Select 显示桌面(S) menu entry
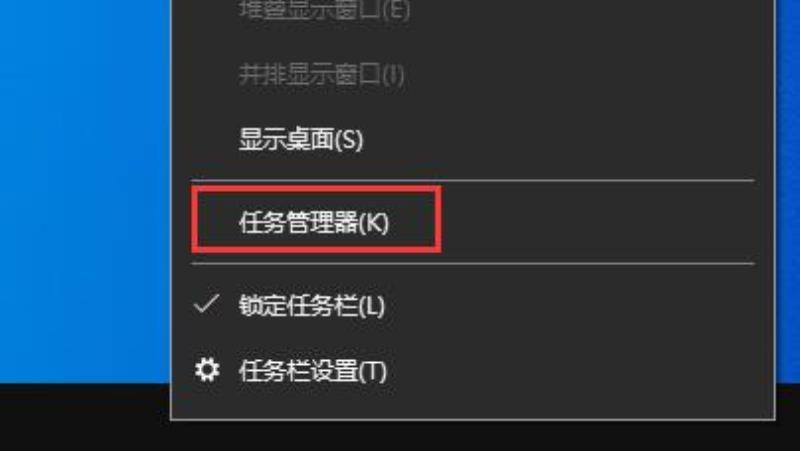This screenshot has width=800, height=451. click(301, 139)
